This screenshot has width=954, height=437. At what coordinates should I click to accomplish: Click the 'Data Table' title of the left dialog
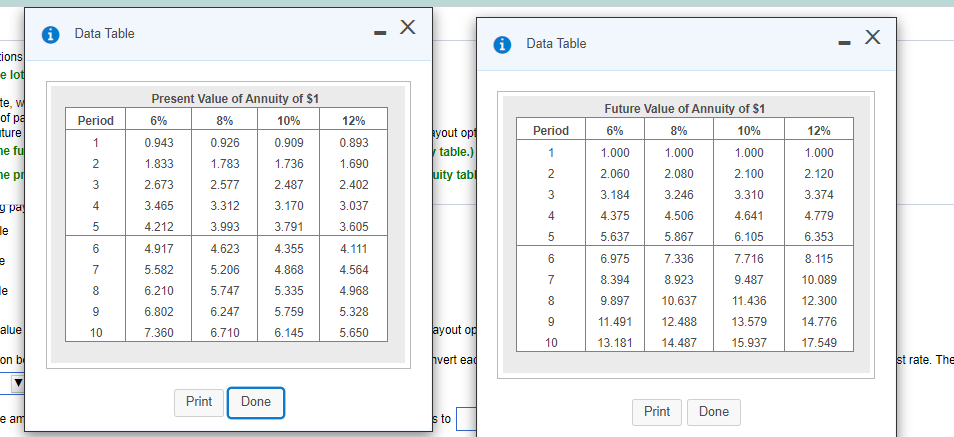pyautogui.click(x=104, y=33)
